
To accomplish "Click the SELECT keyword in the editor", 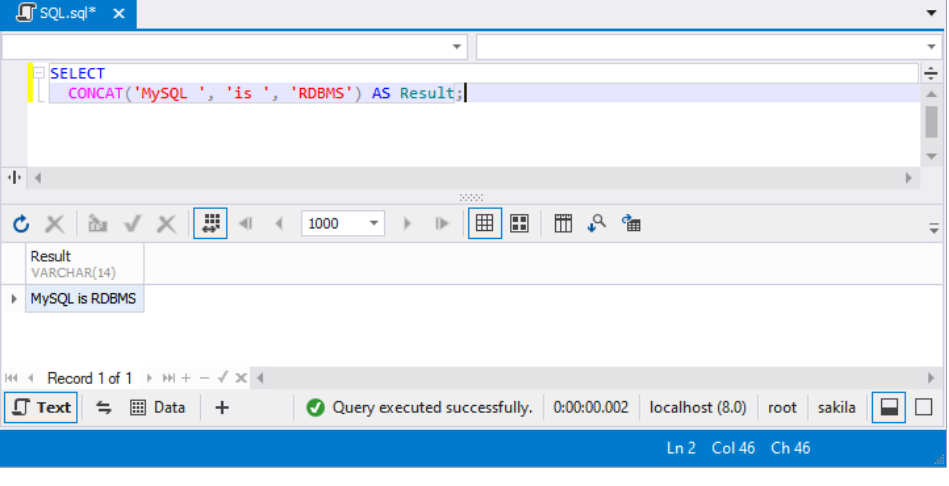I will tap(77, 73).
